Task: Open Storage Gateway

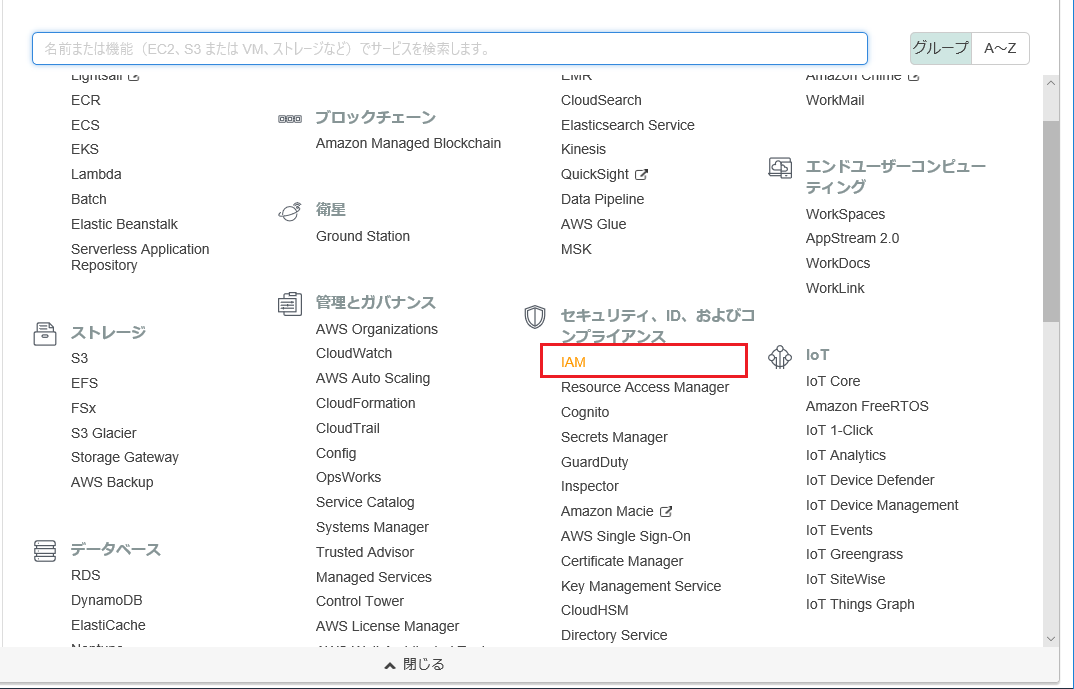Action: (x=125, y=458)
